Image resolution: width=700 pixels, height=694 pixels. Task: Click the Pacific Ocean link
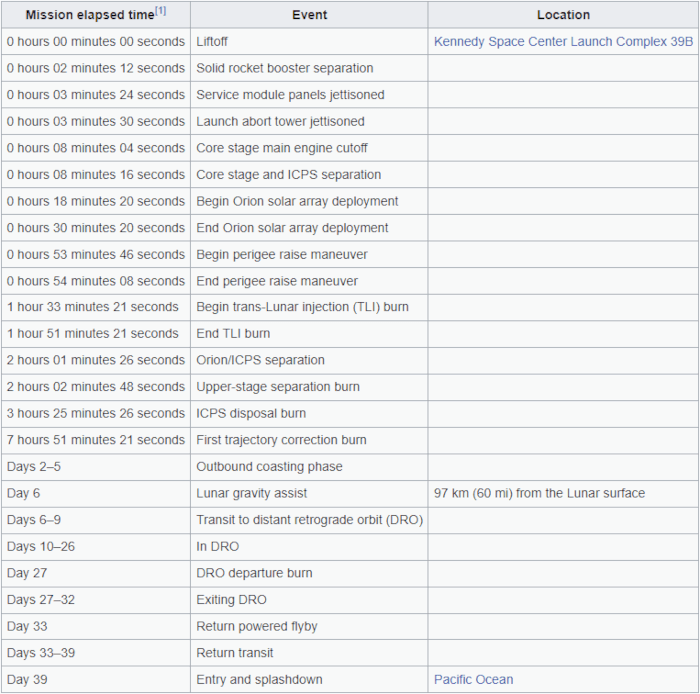(473, 680)
